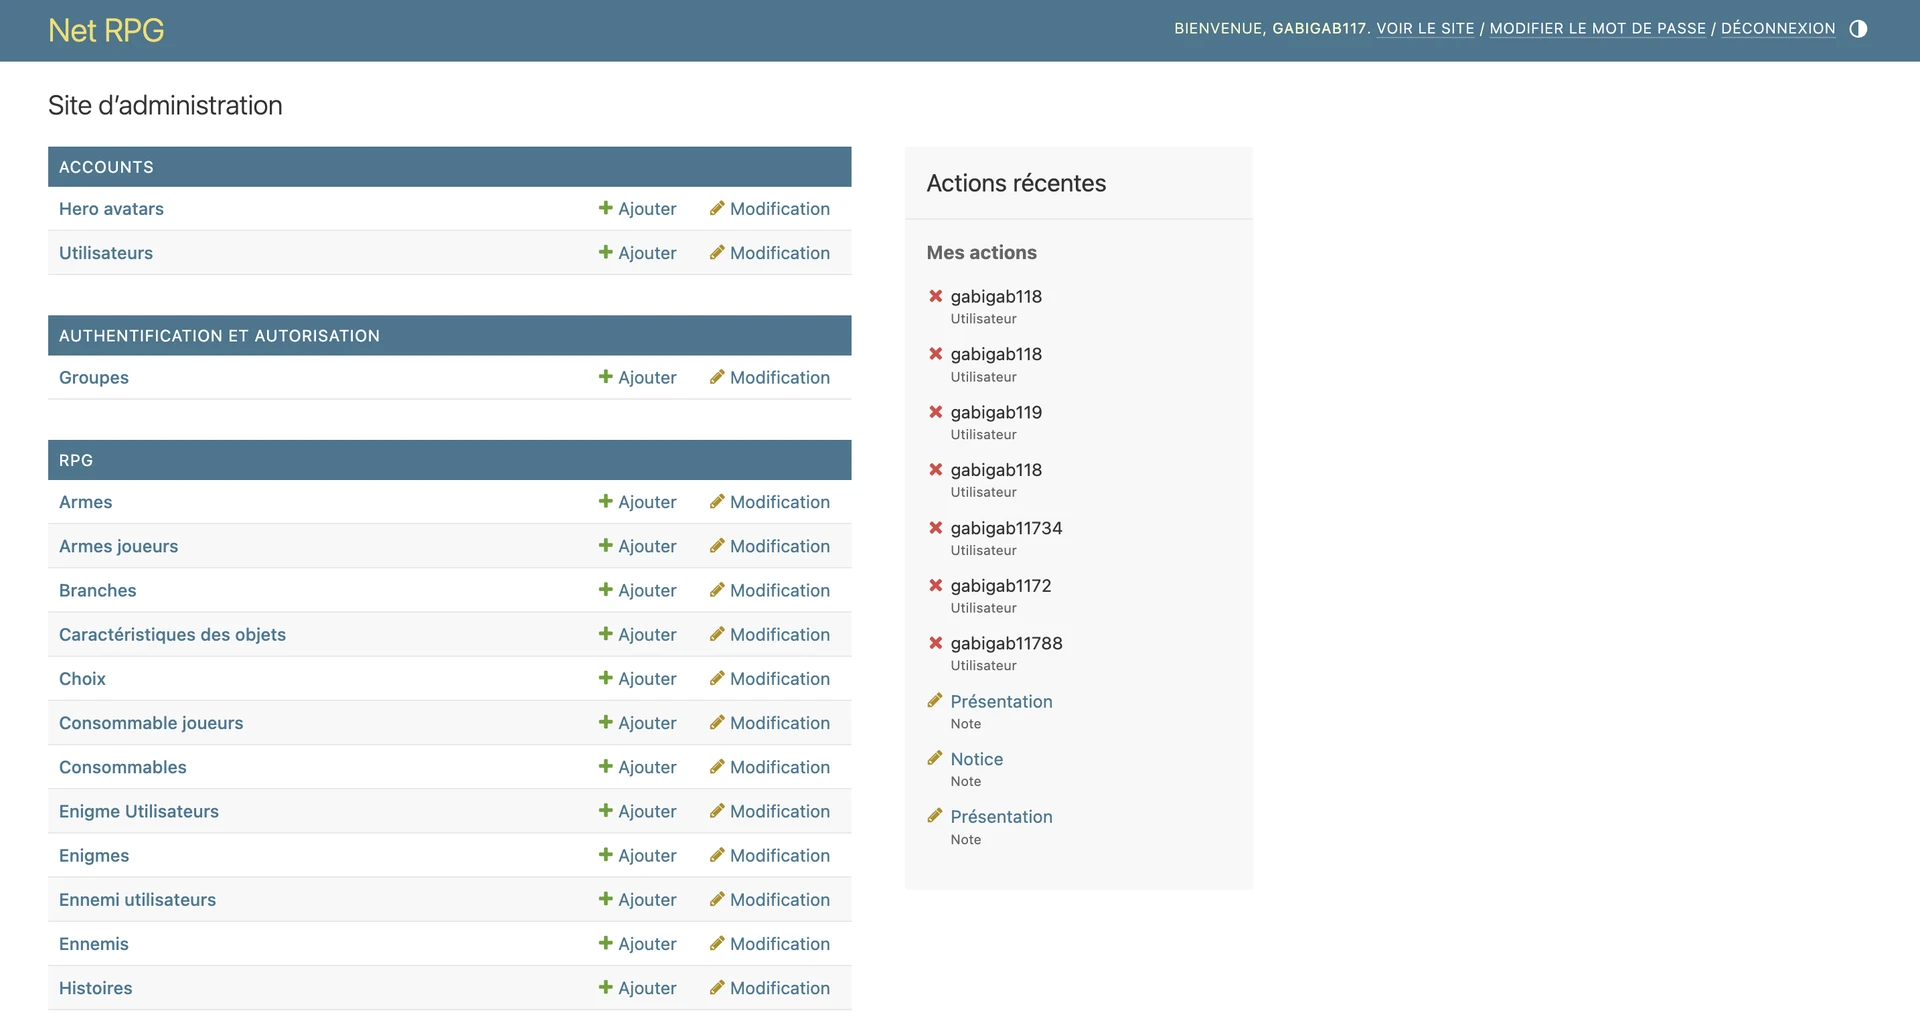The image size is (1920, 1019).
Task: Click the Voir le site link
Action: coord(1425,29)
